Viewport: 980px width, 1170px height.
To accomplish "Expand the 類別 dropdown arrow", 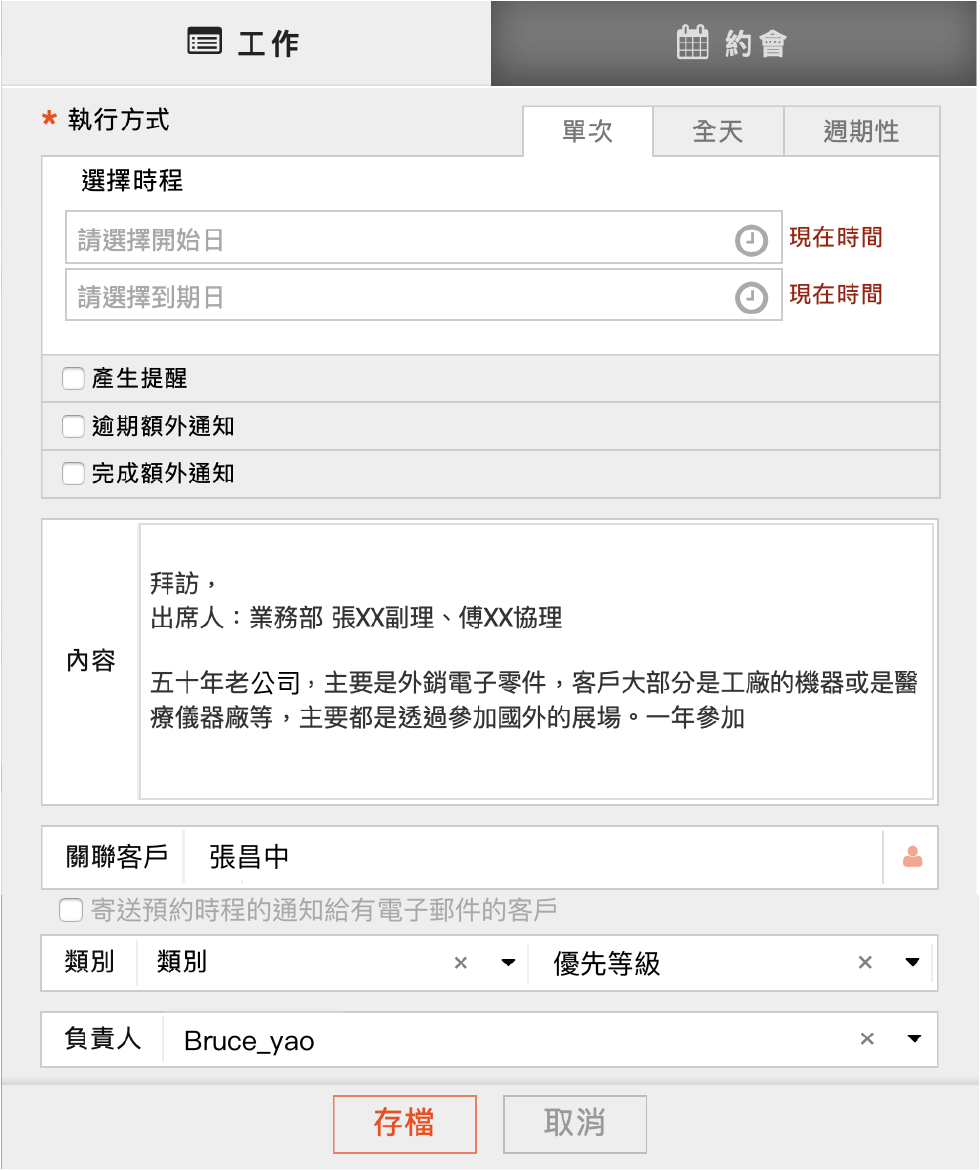I will (508, 963).
